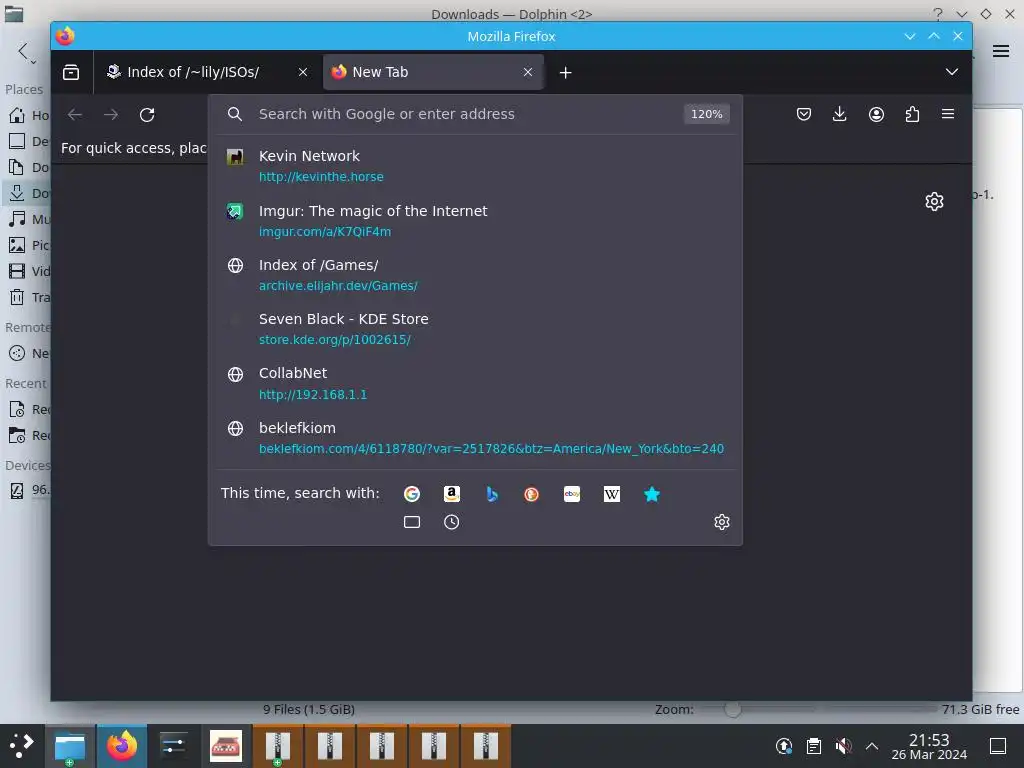
Task: Select the New Tab tab
Action: pos(434,72)
